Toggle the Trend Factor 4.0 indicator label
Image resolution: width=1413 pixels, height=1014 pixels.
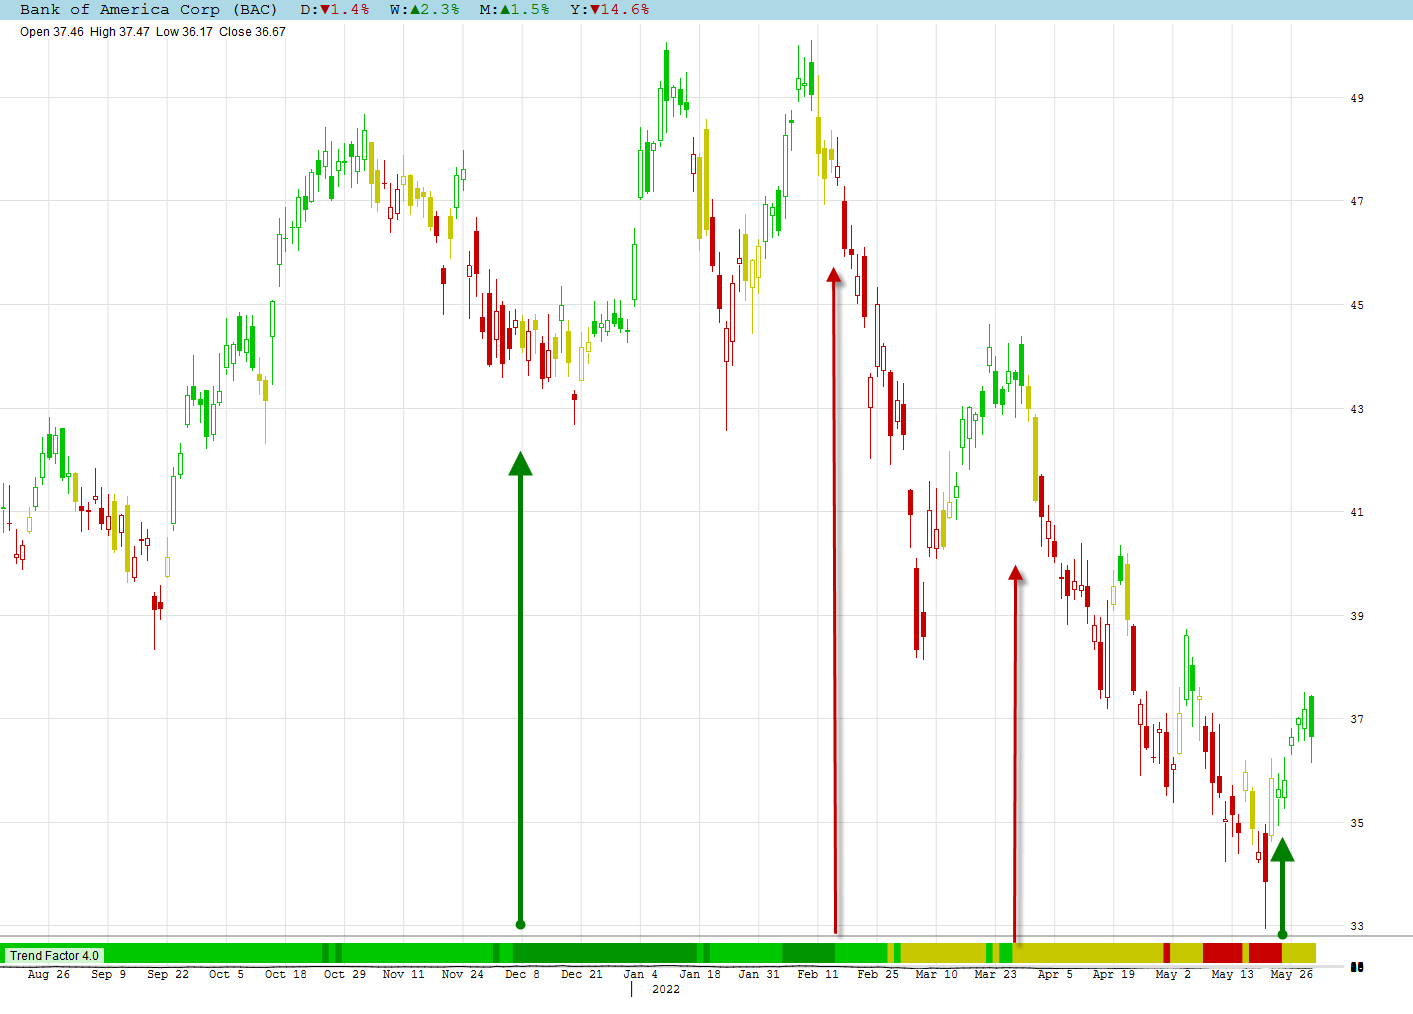click(55, 955)
